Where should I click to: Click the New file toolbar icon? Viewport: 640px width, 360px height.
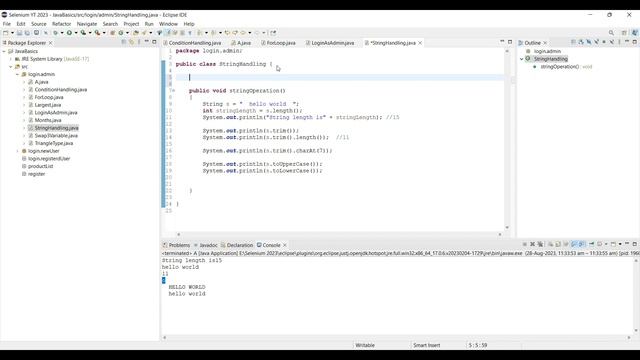tap(6, 33)
